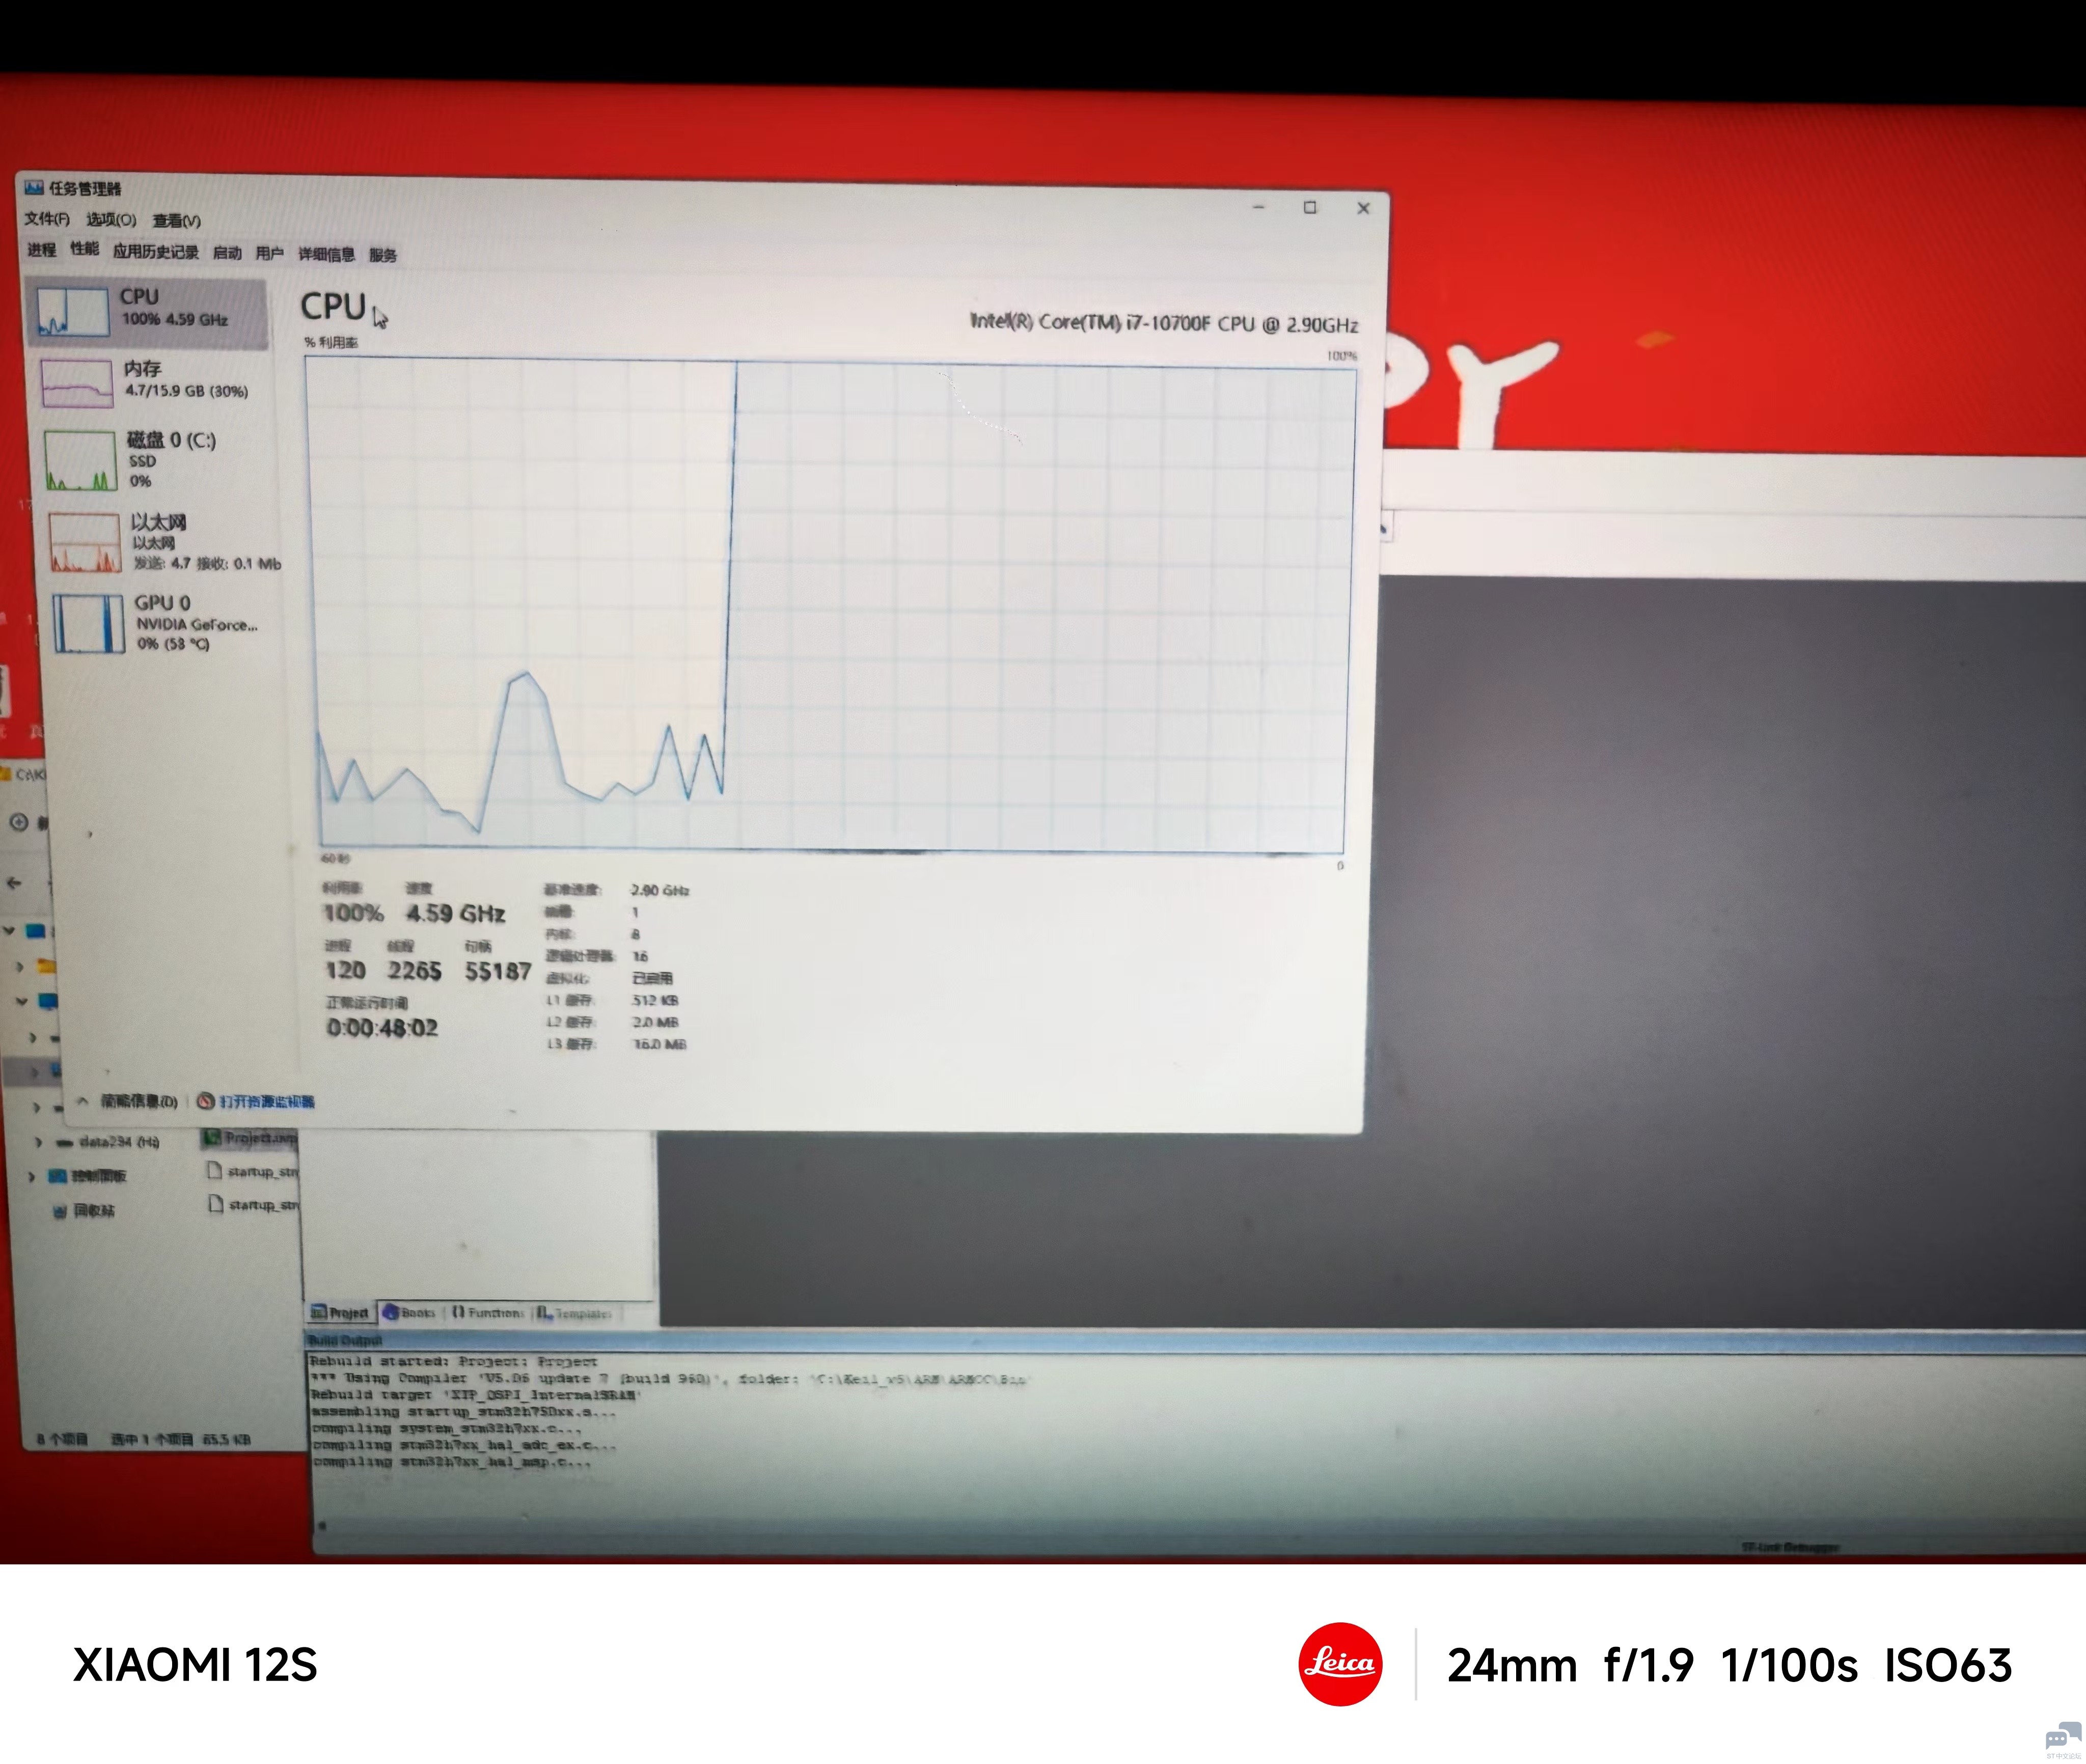Switch to the 用户 tab

point(270,254)
